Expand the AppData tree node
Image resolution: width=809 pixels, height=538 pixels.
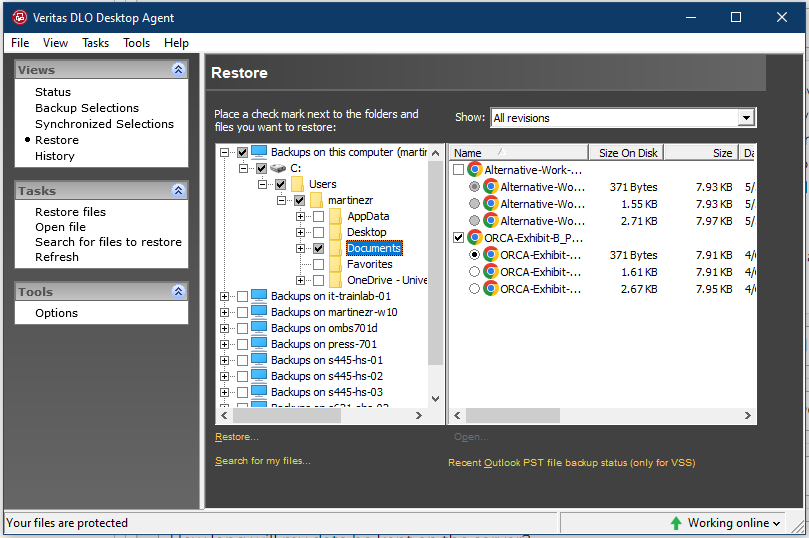300,216
